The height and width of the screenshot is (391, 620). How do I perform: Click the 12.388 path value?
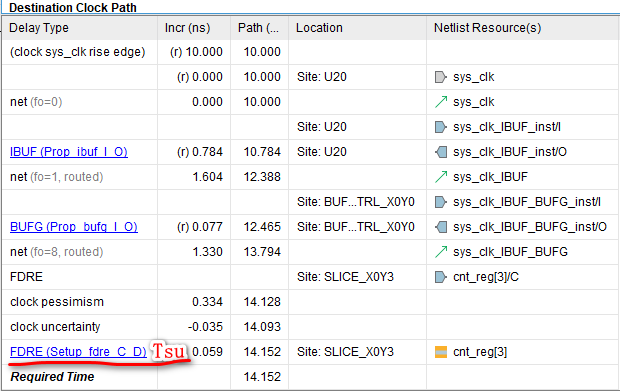click(262, 177)
